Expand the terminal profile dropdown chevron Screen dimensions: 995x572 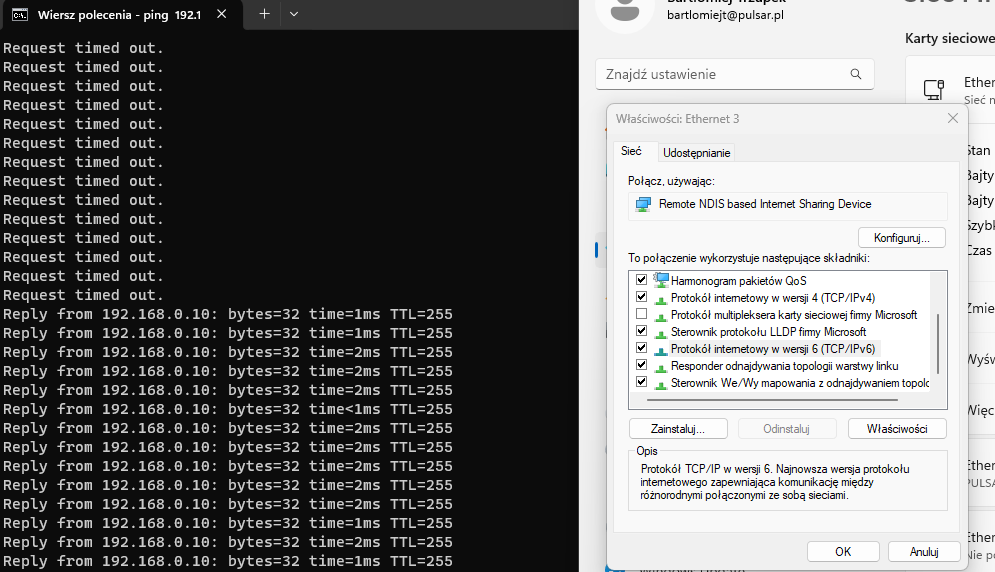[x=294, y=14]
